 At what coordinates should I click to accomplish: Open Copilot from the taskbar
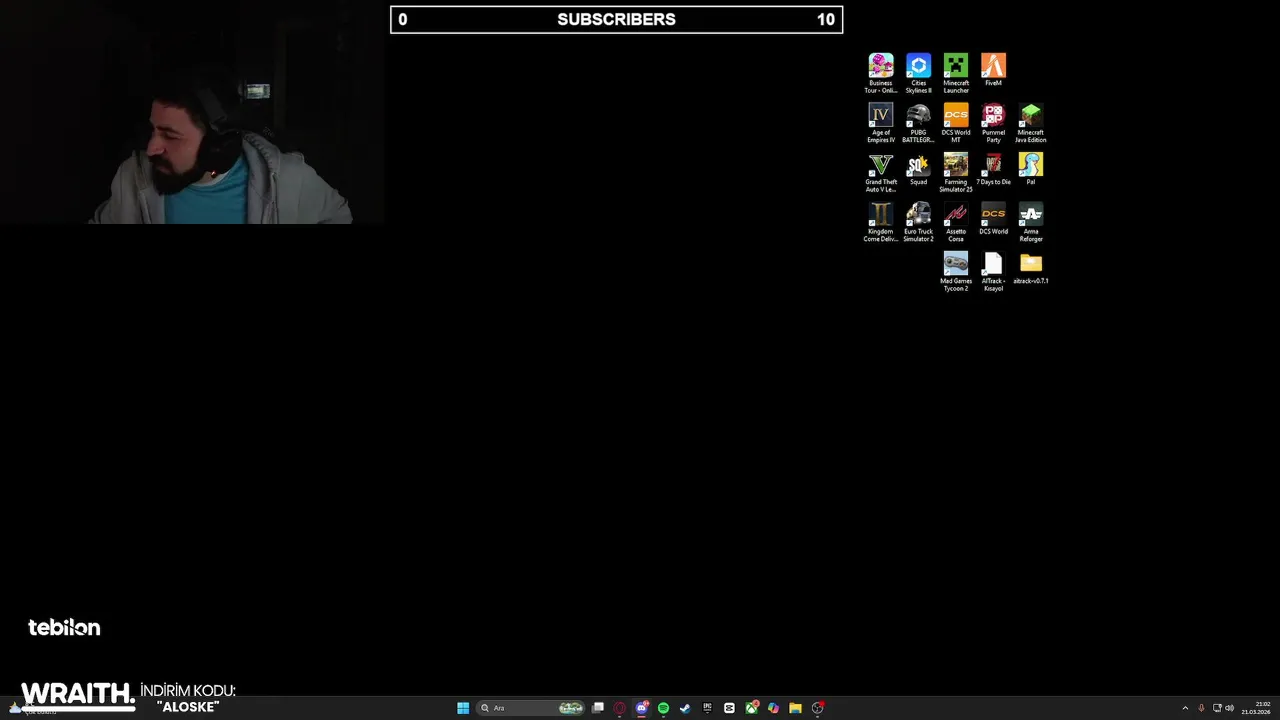[773, 708]
